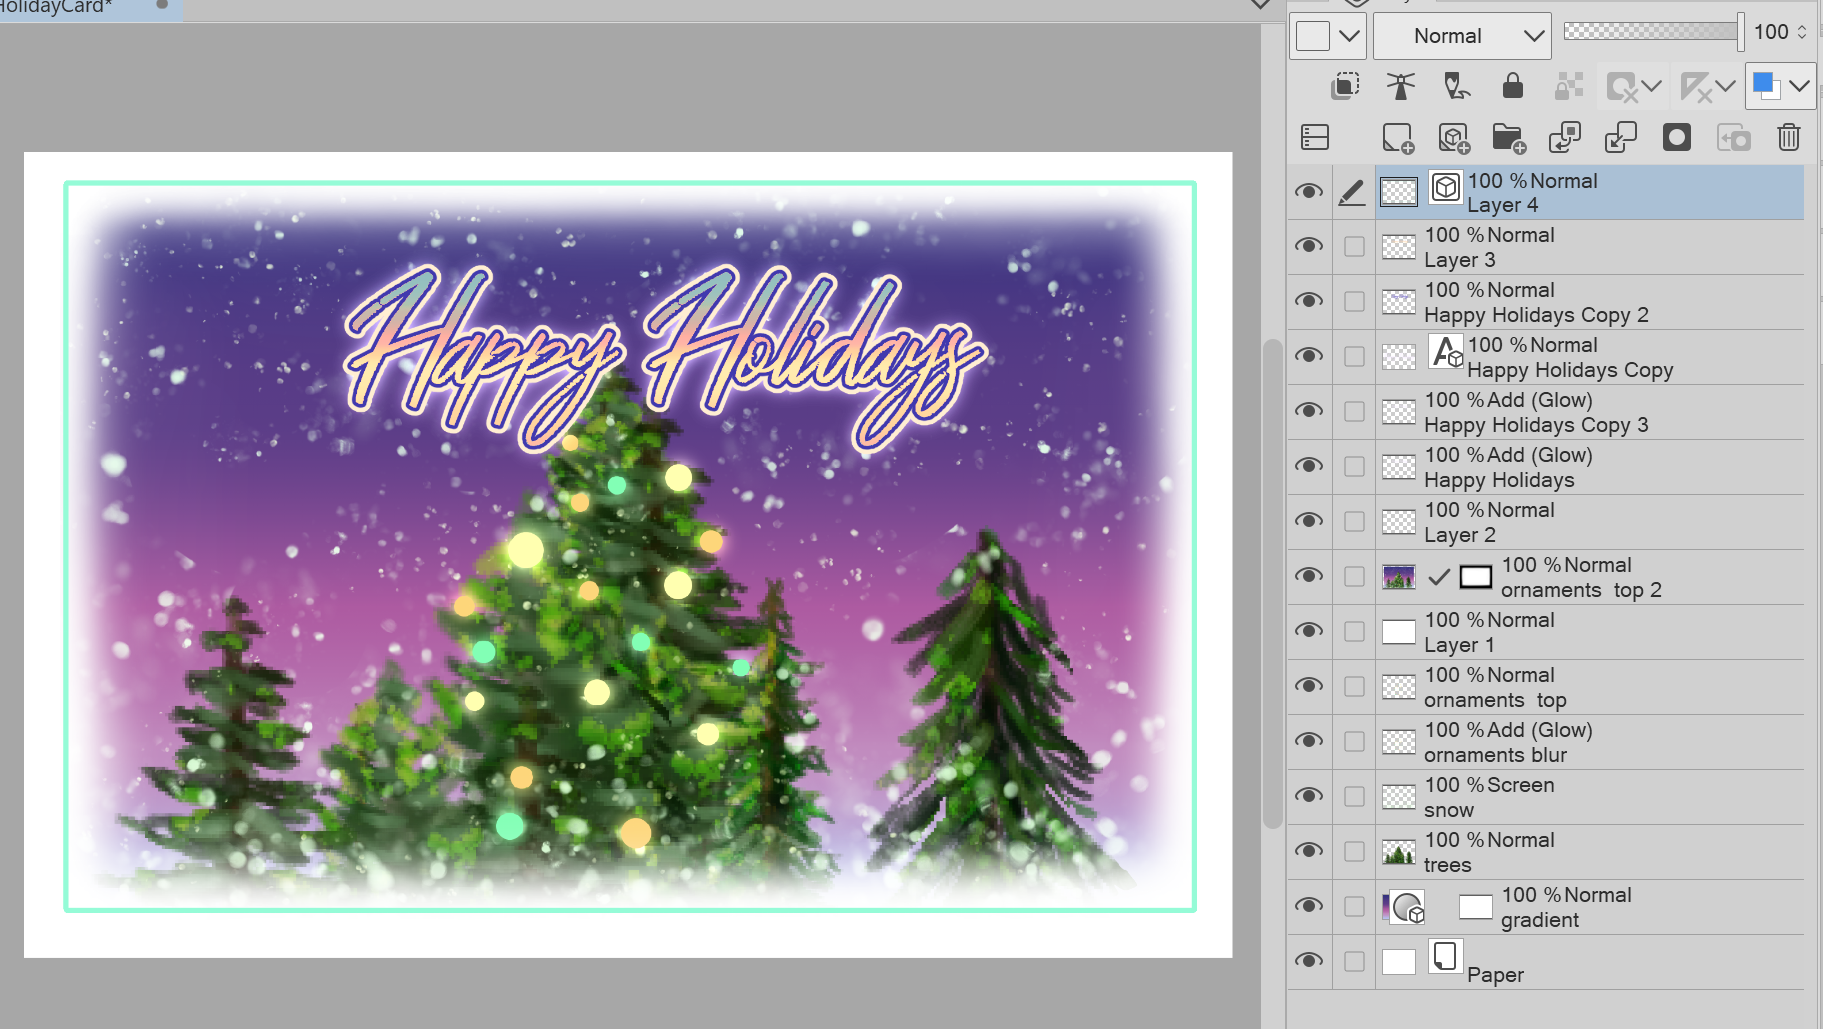Select the Happy Holidays Copy 3 layer
This screenshot has width=1823, height=1029.
point(1590,412)
